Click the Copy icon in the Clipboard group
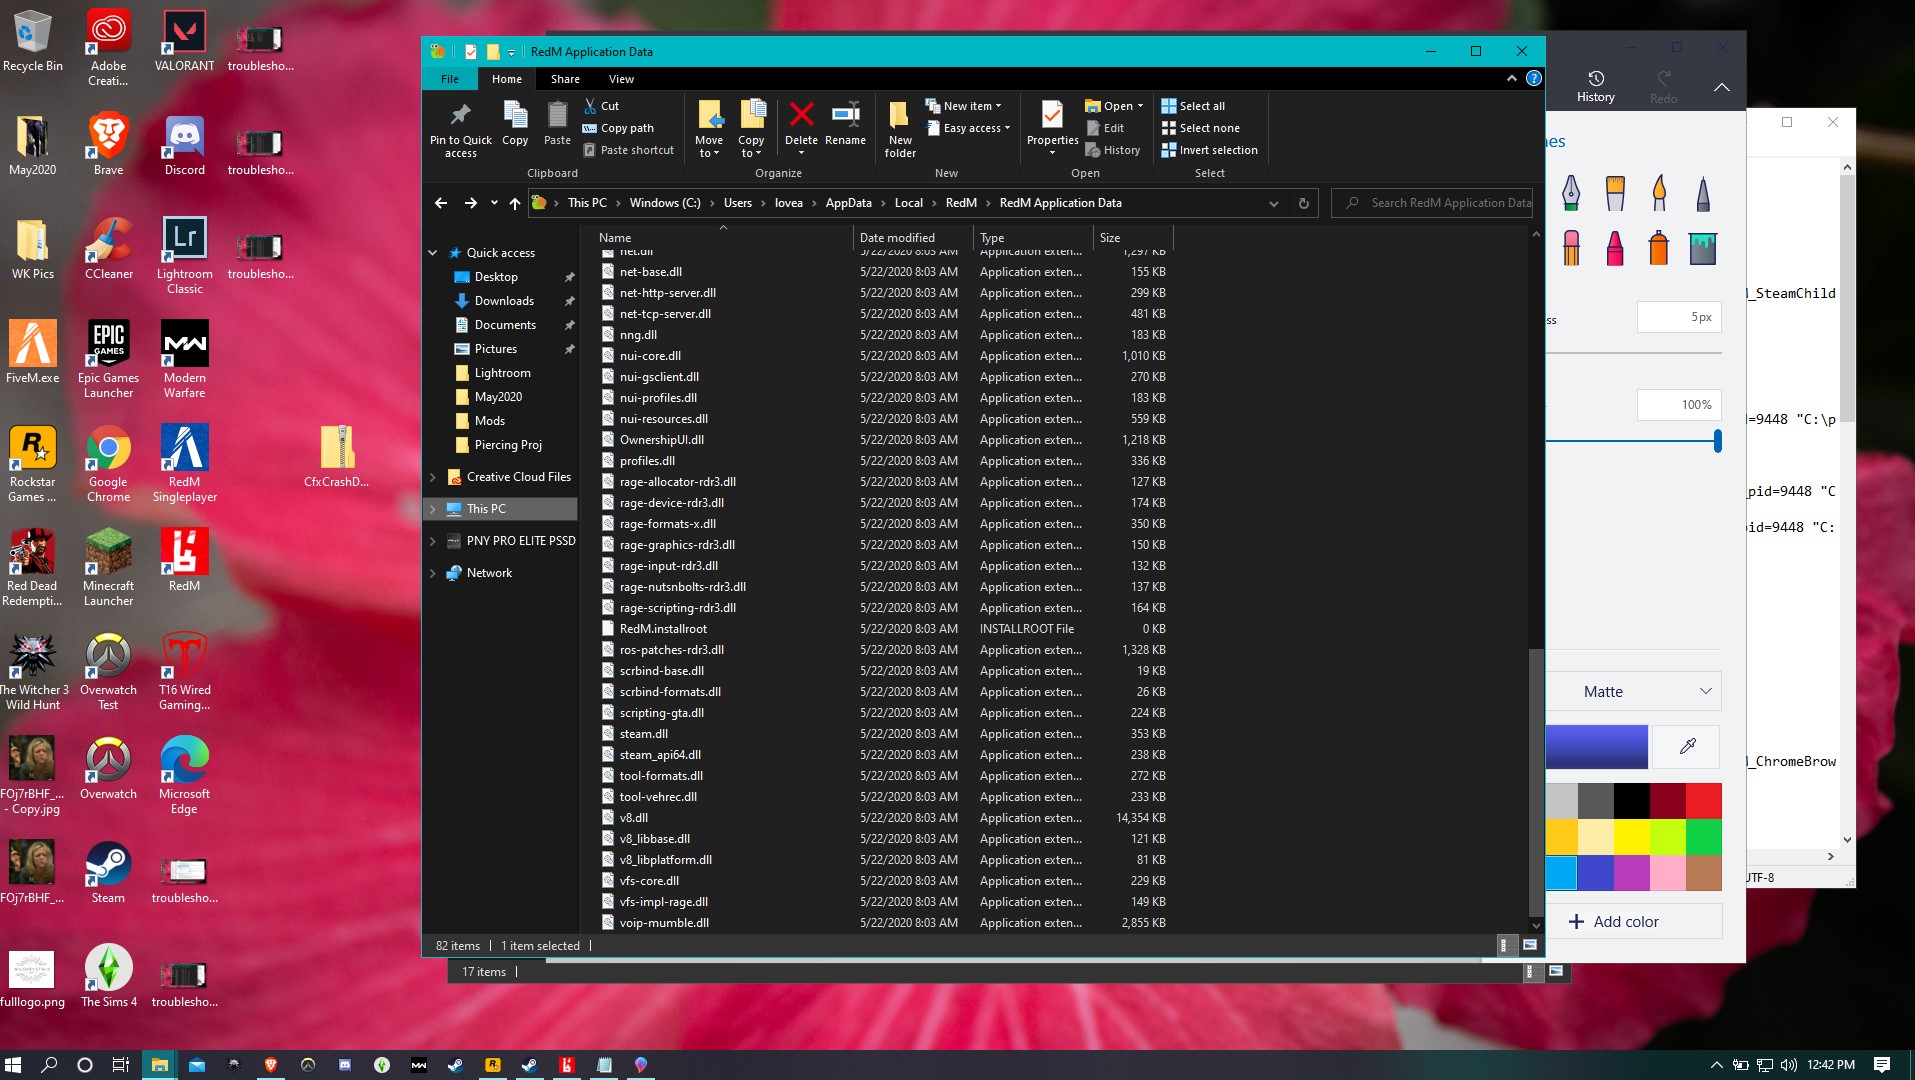This screenshot has height=1080, width=1915. click(x=515, y=115)
